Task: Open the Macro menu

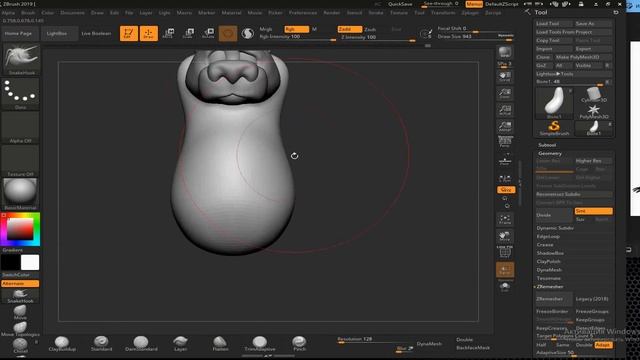Action: coord(184,13)
